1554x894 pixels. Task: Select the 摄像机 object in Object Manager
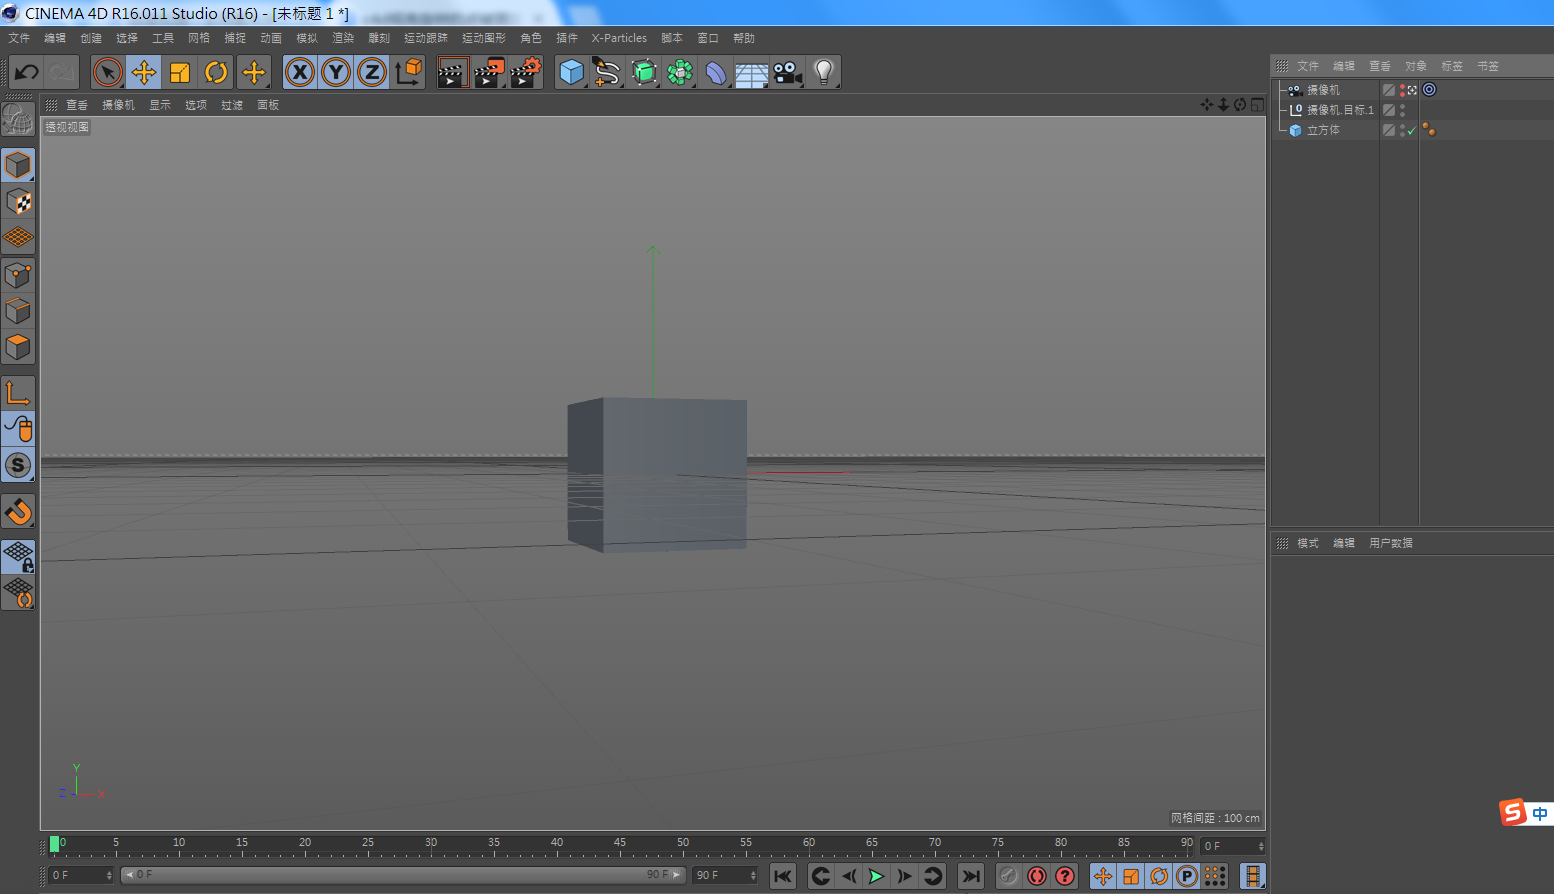tap(1323, 90)
